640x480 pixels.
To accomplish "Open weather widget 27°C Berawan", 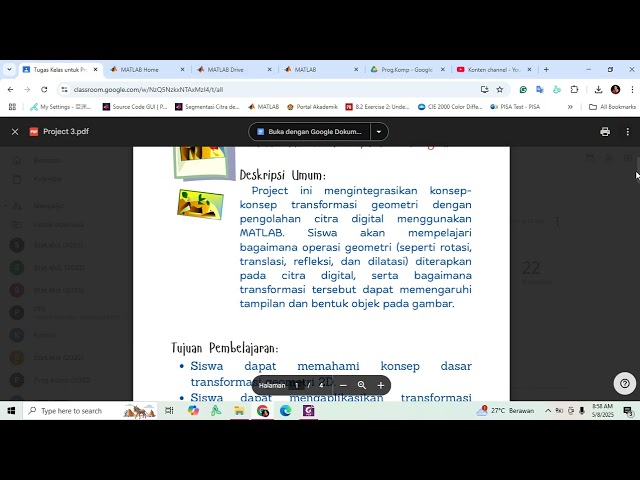I will [505, 411].
